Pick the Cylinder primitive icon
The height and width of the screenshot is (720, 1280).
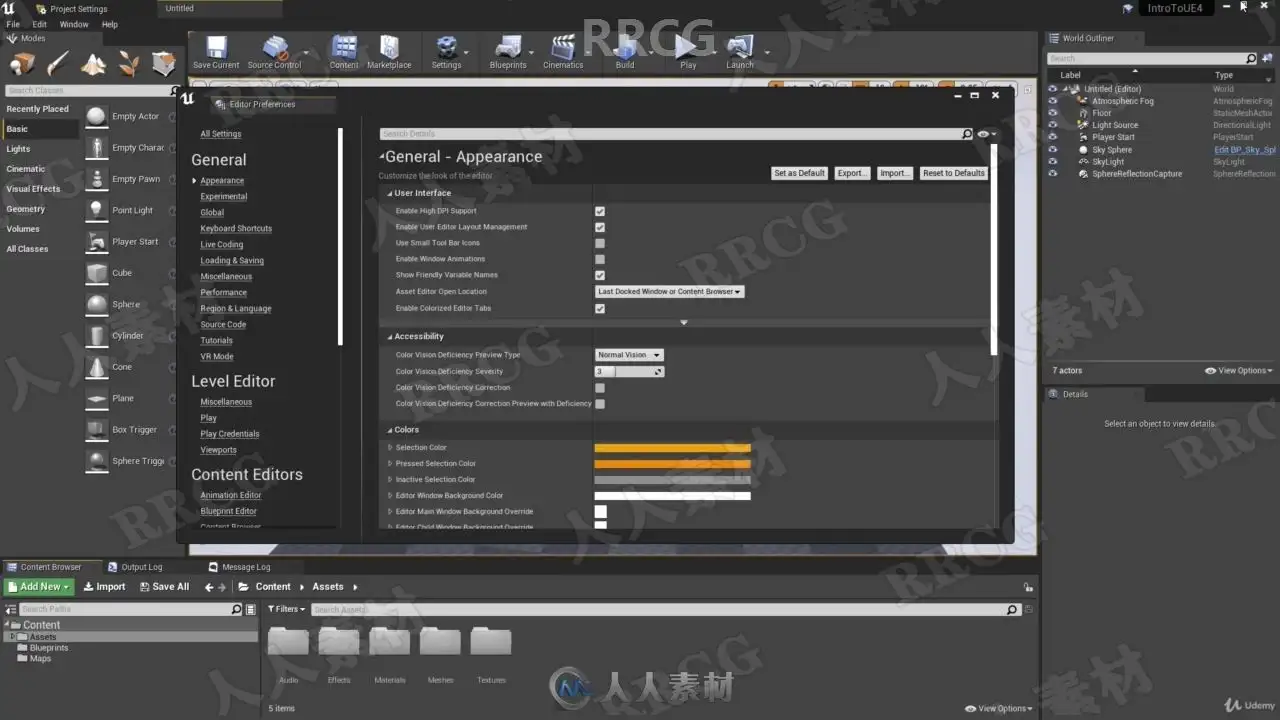(x=96, y=336)
